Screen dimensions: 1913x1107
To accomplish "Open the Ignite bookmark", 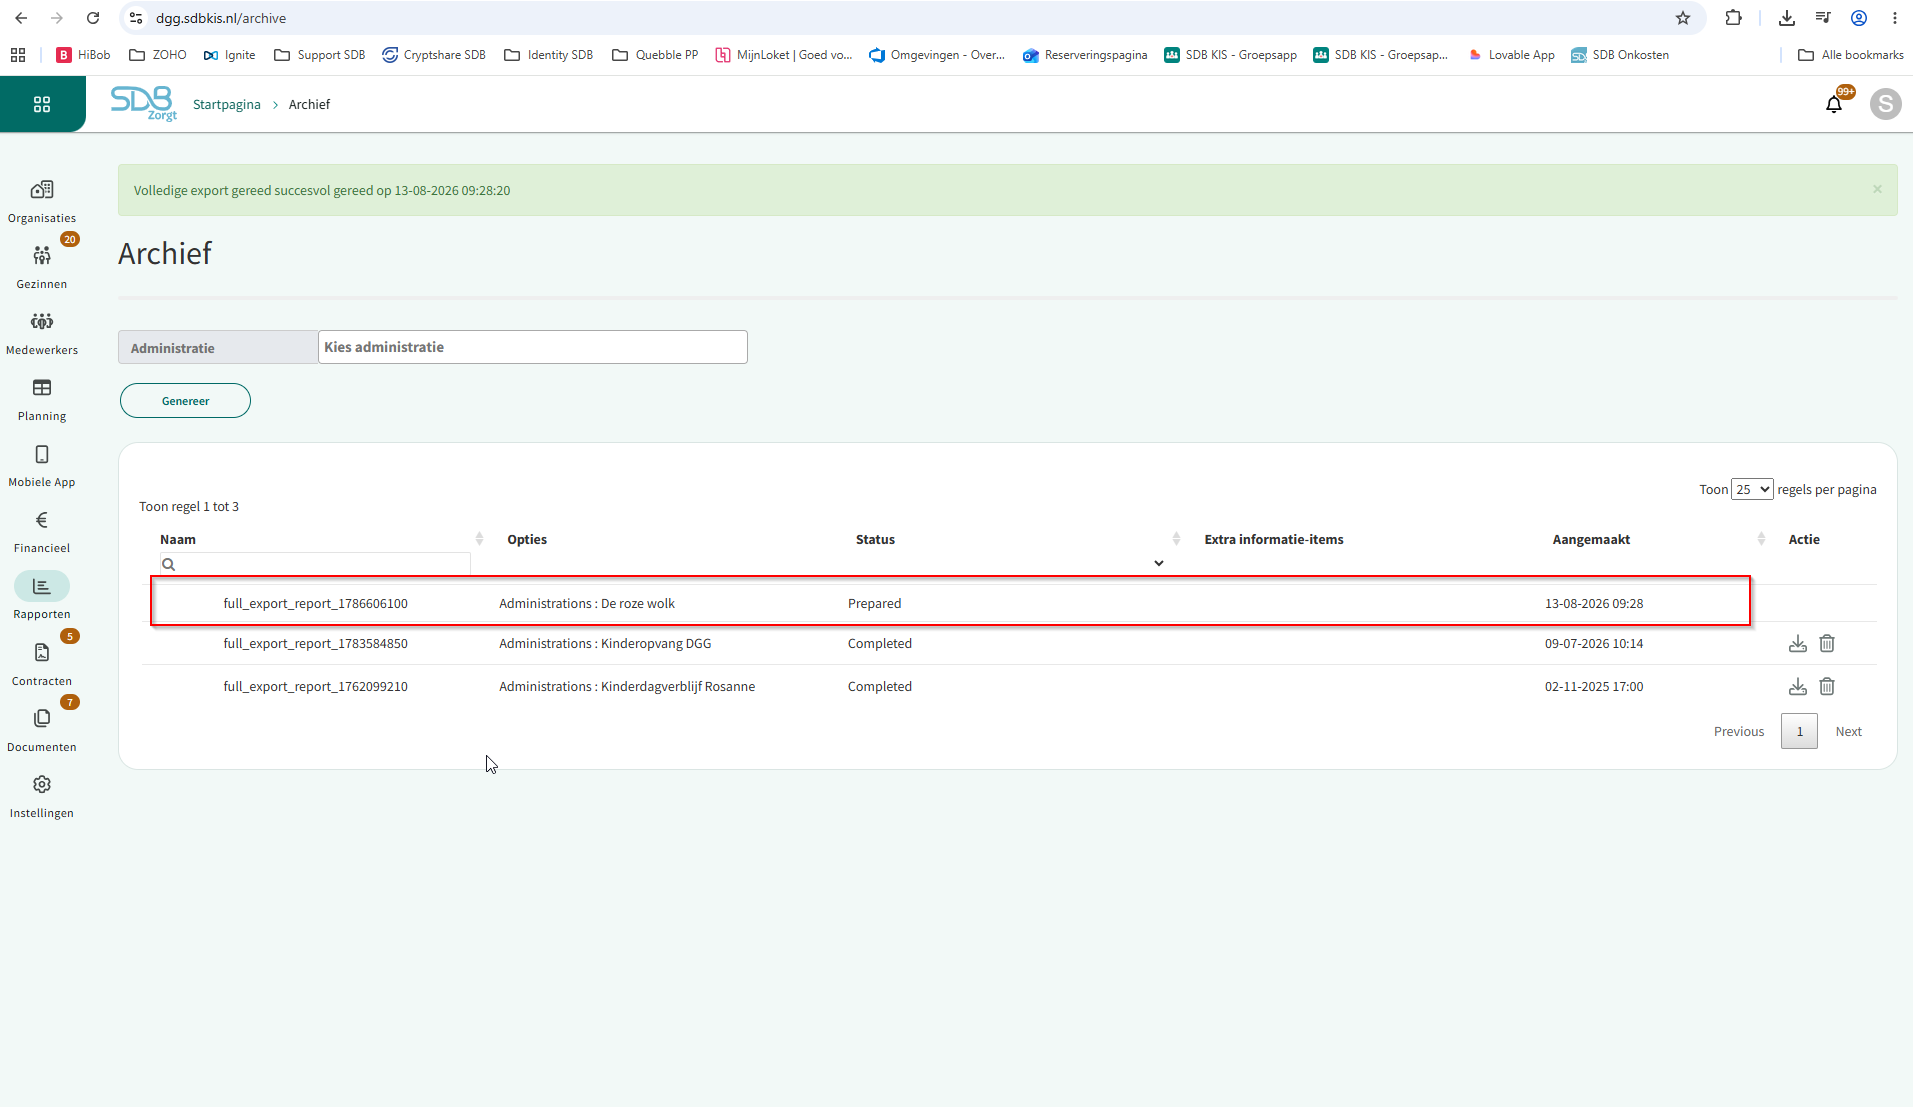I will (229, 55).
